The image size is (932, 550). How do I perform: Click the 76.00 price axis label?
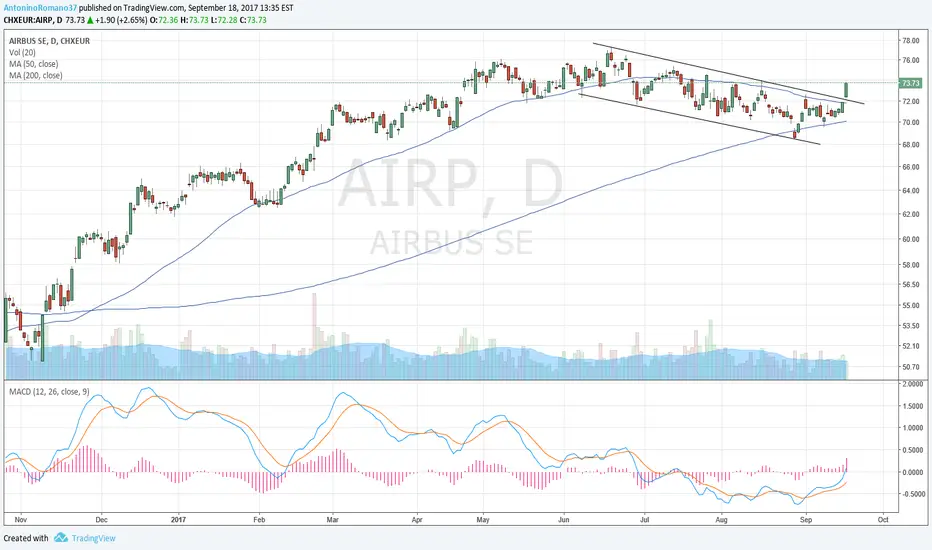click(x=911, y=60)
